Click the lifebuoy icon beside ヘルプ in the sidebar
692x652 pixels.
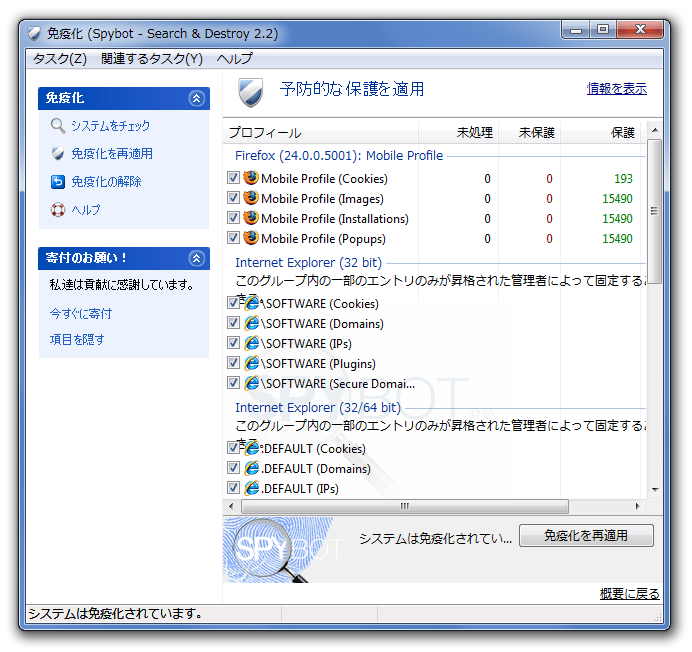click(58, 210)
